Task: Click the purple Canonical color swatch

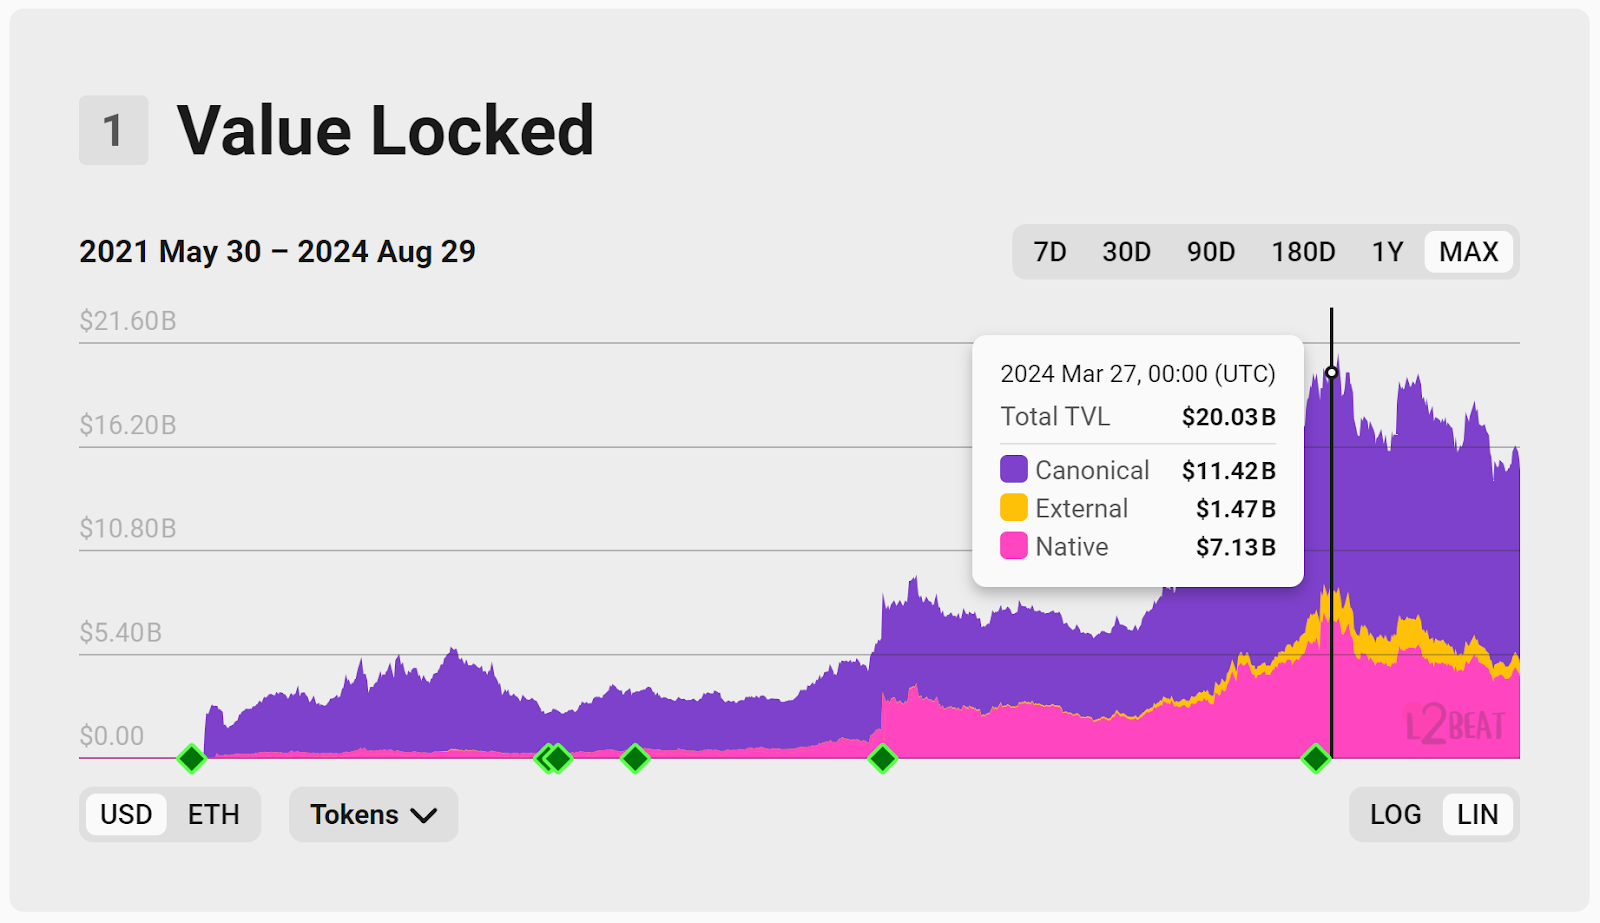Action: [1014, 469]
